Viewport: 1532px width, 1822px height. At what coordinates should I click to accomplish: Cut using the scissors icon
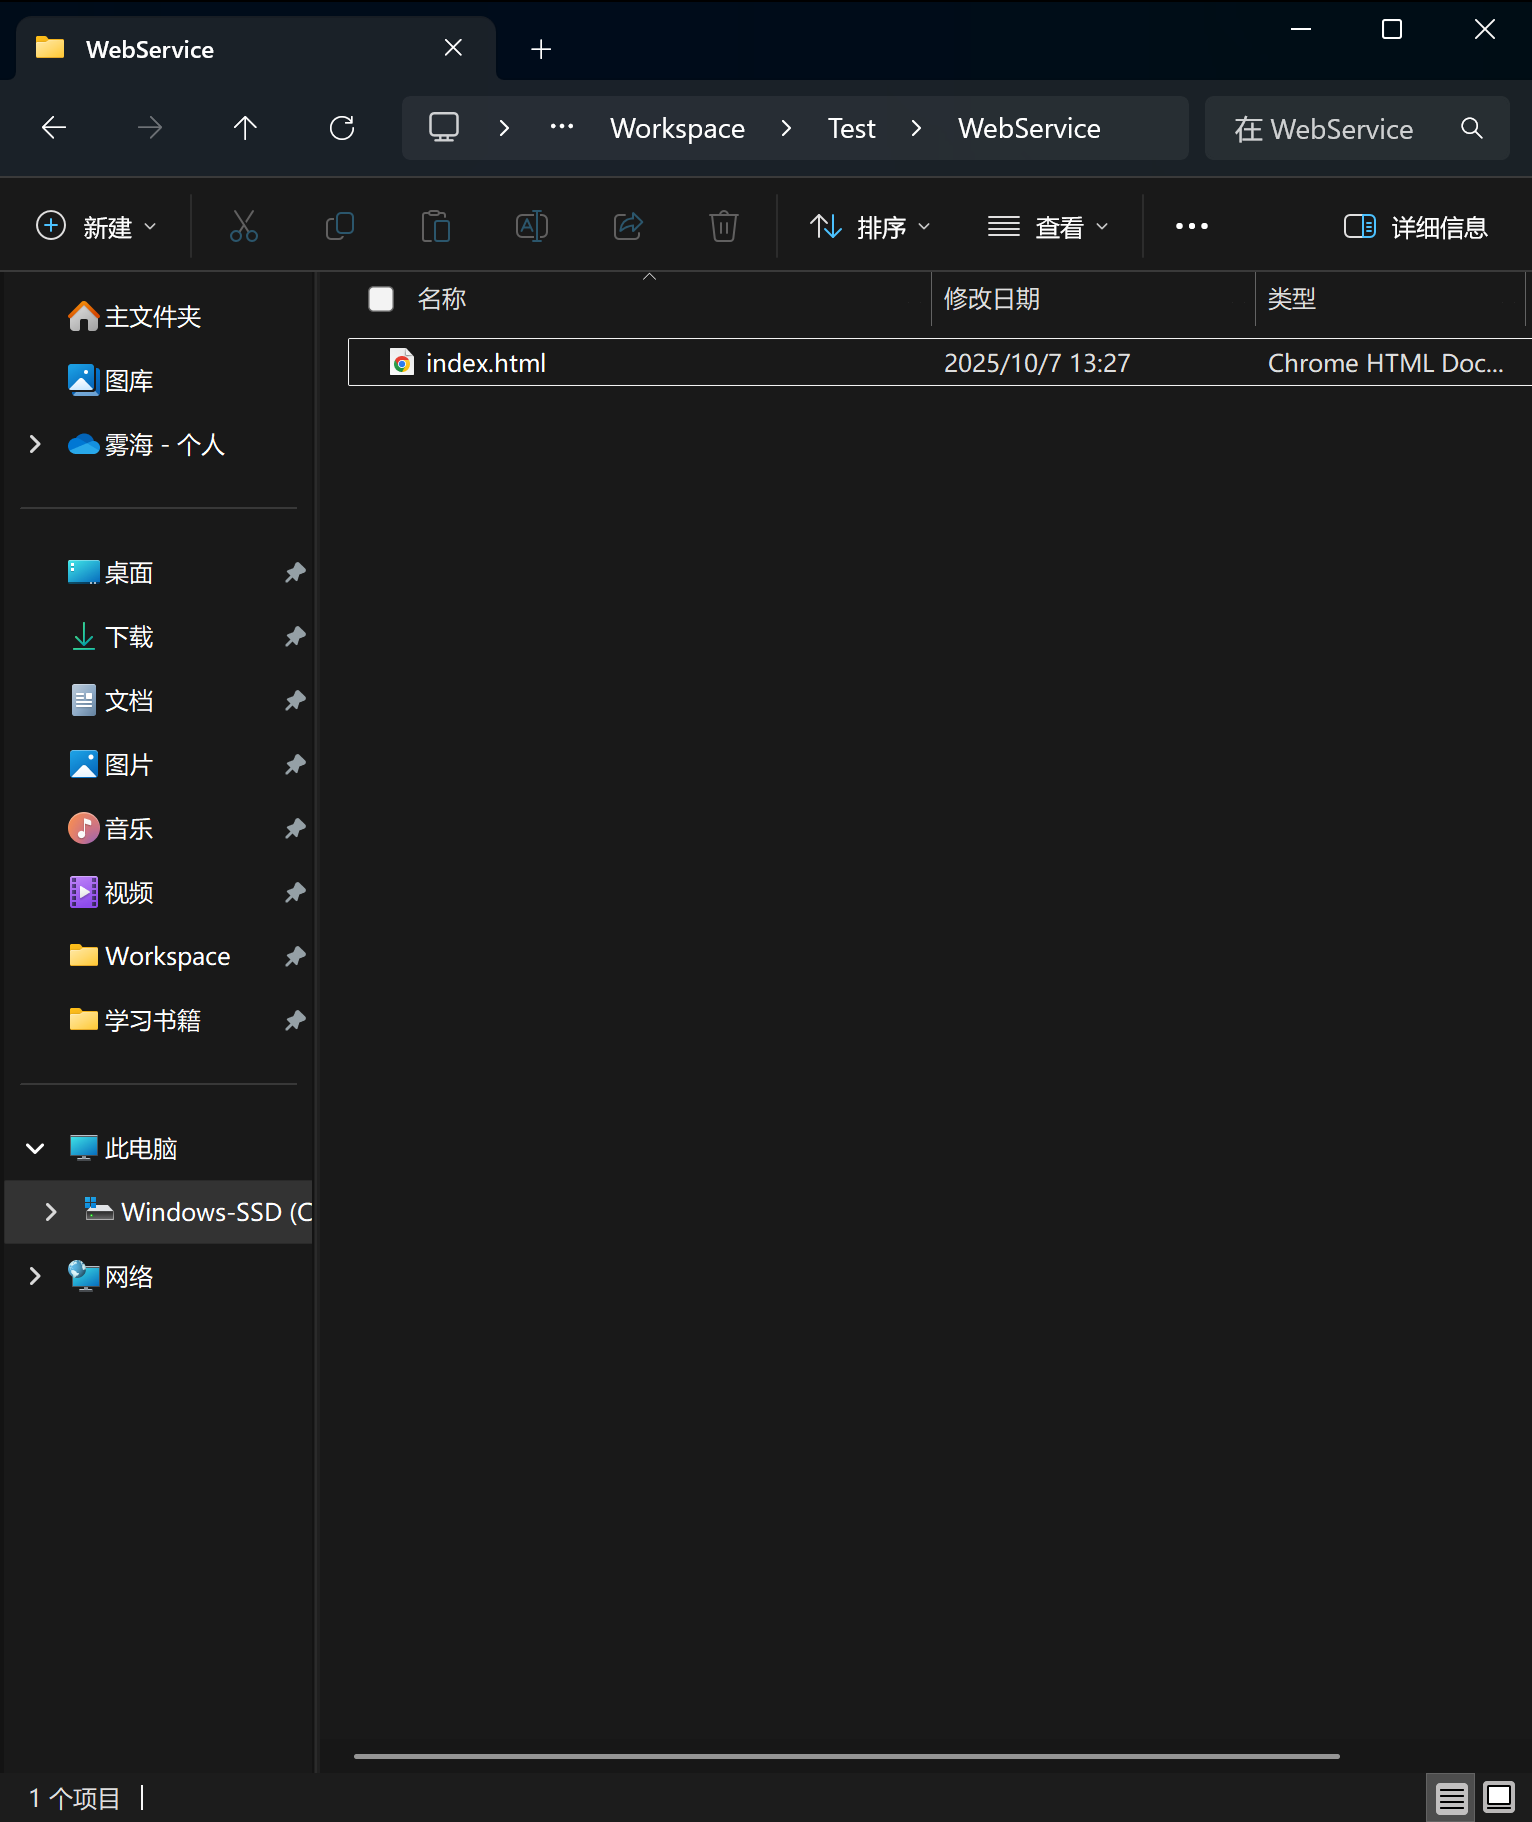point(244,227)
